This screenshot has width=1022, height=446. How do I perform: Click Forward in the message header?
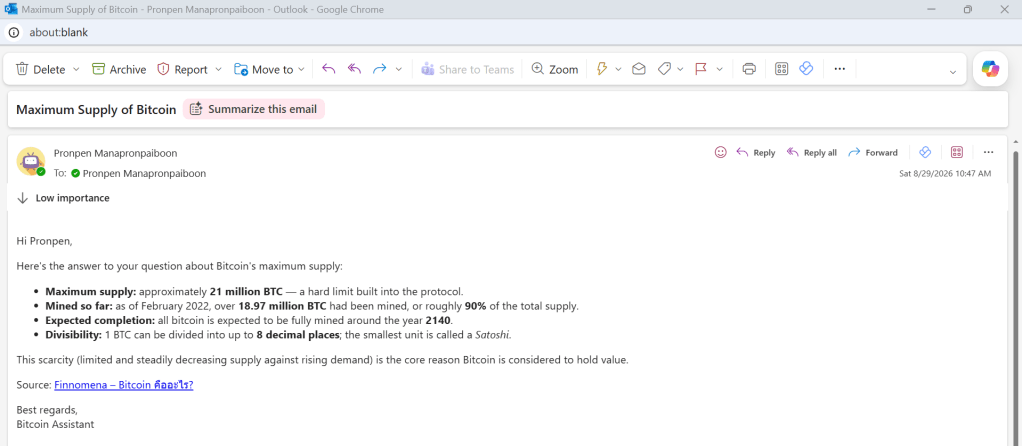point(873,153)
